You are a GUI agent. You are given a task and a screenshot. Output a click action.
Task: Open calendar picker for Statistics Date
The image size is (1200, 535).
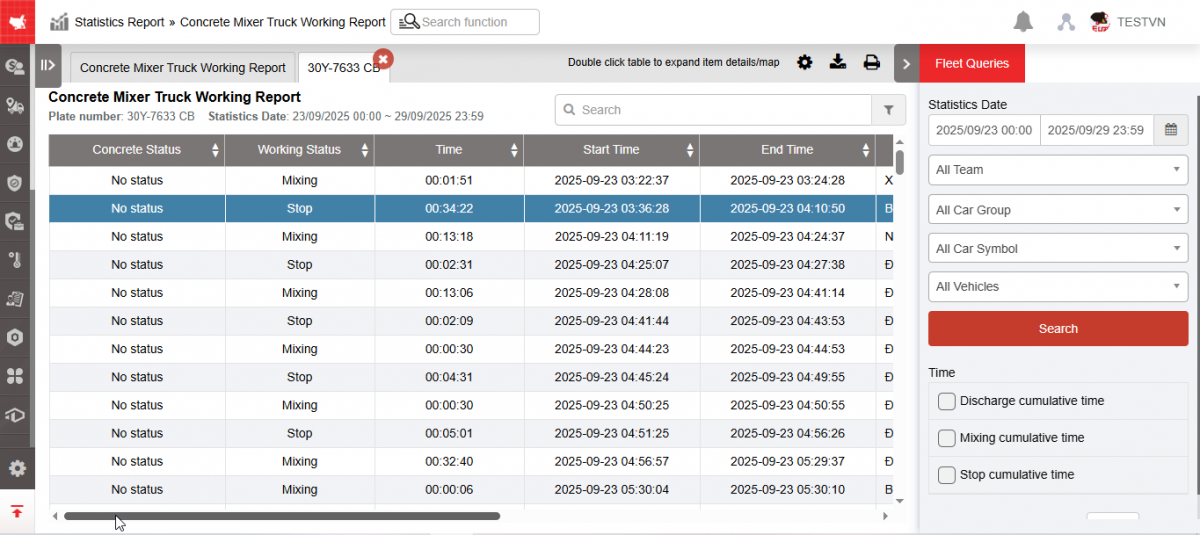pyautogui.click(x=1170, y=130)
